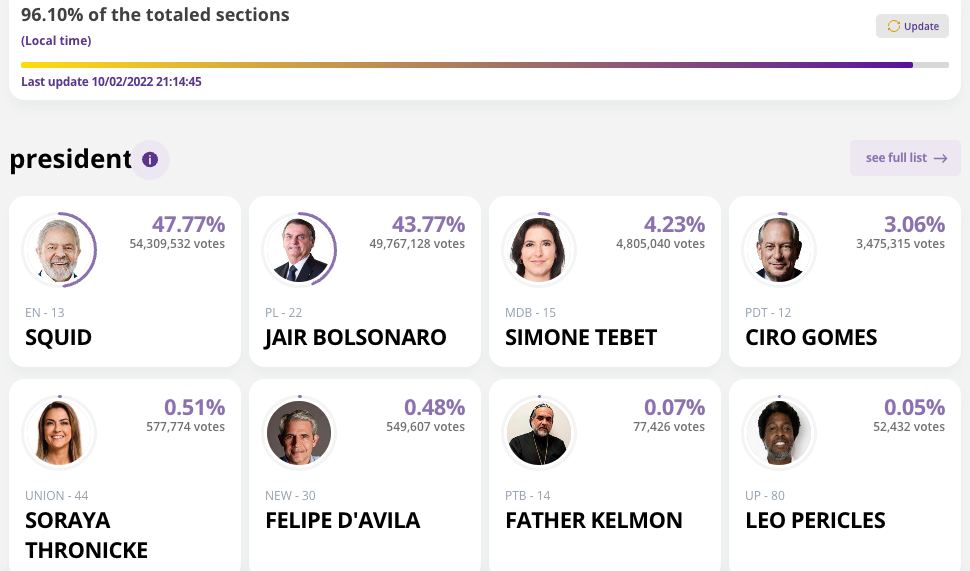Click Leo Pericles's portrait photo

(x=778, y=433)
